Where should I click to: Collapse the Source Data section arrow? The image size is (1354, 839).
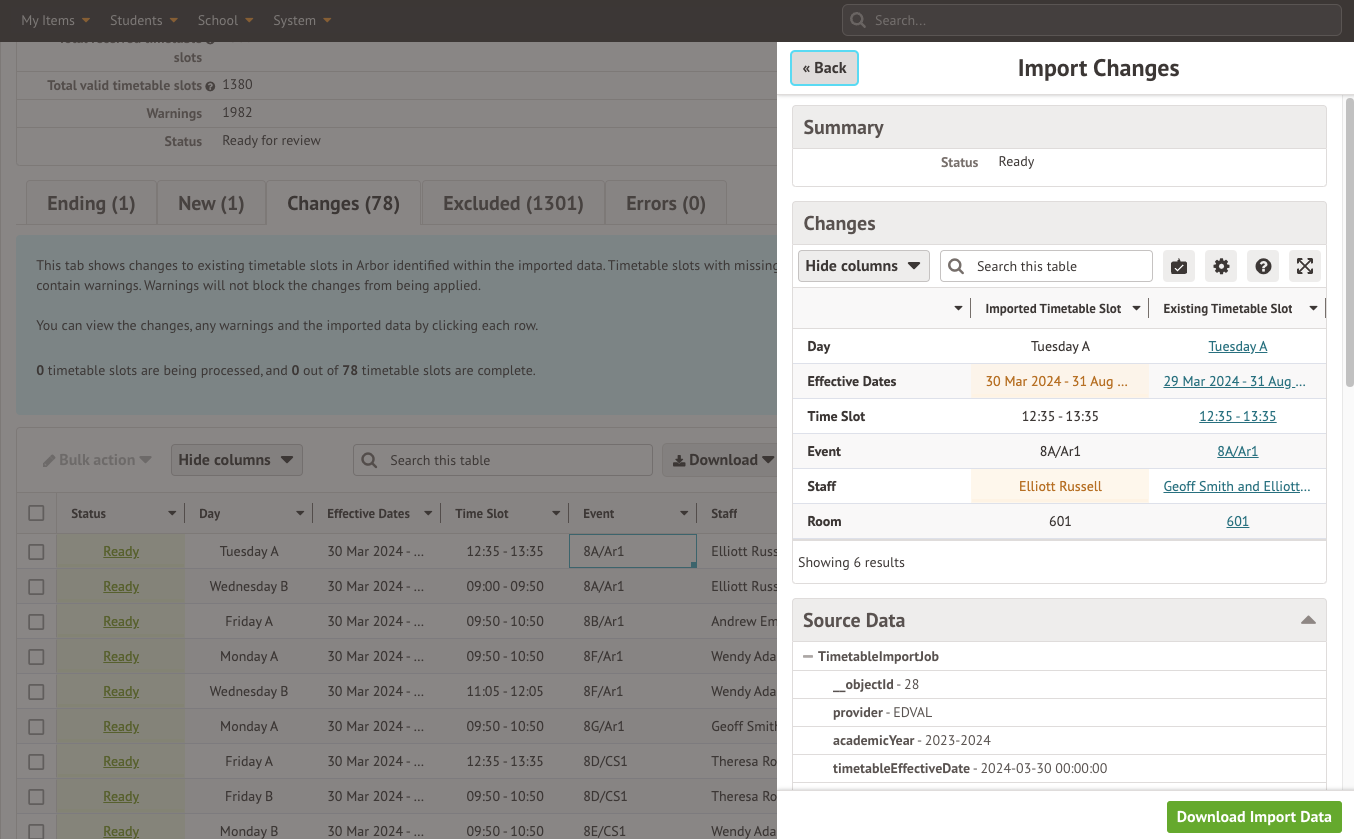click(1307, 621)
